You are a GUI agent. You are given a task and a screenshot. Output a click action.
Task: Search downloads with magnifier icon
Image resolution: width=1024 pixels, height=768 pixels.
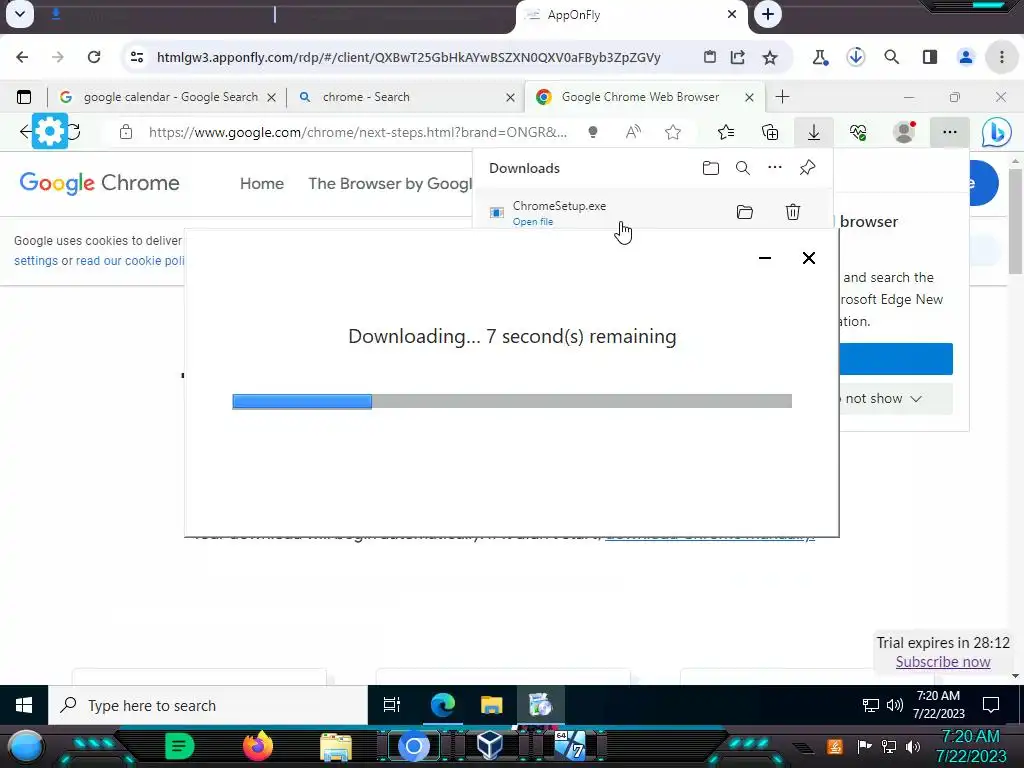[743, 168]
